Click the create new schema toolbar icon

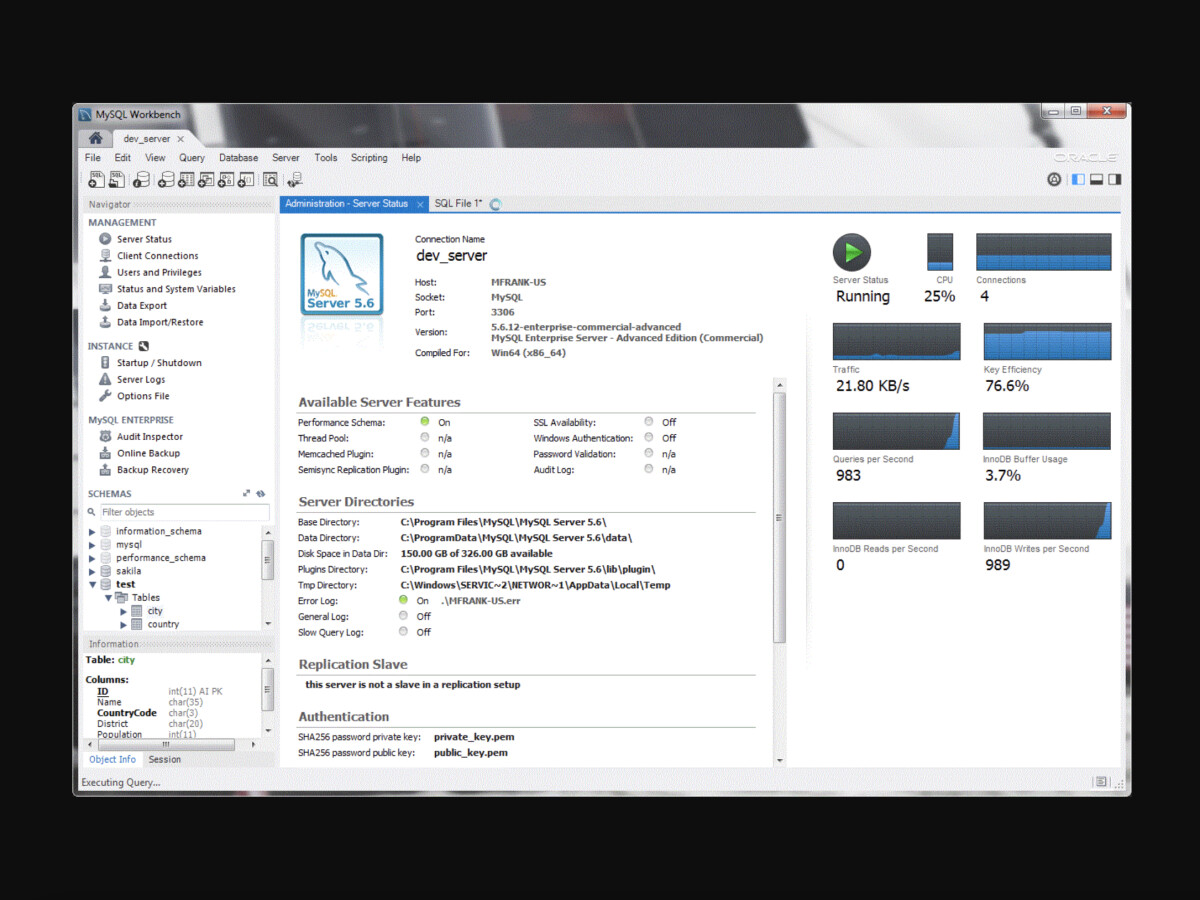click(166, 180)
